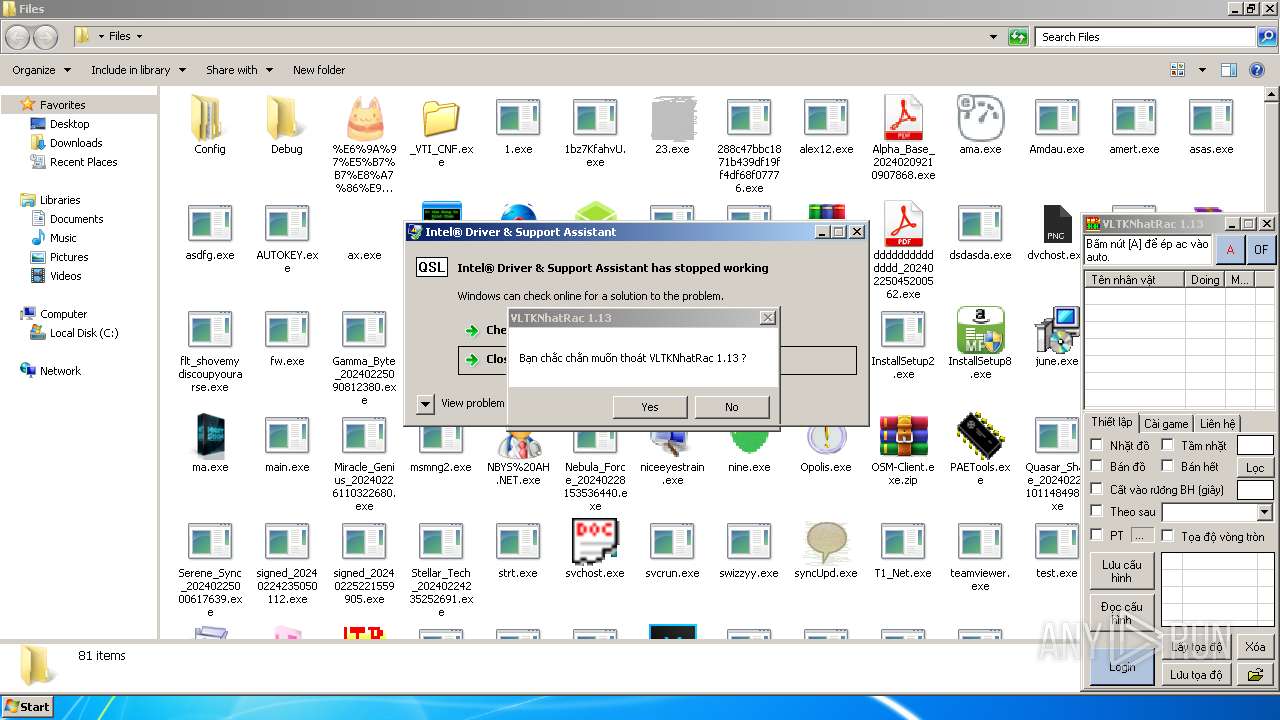Open address bar history dropdown arrow
1280x720 pixels.
tap(993, 37)
